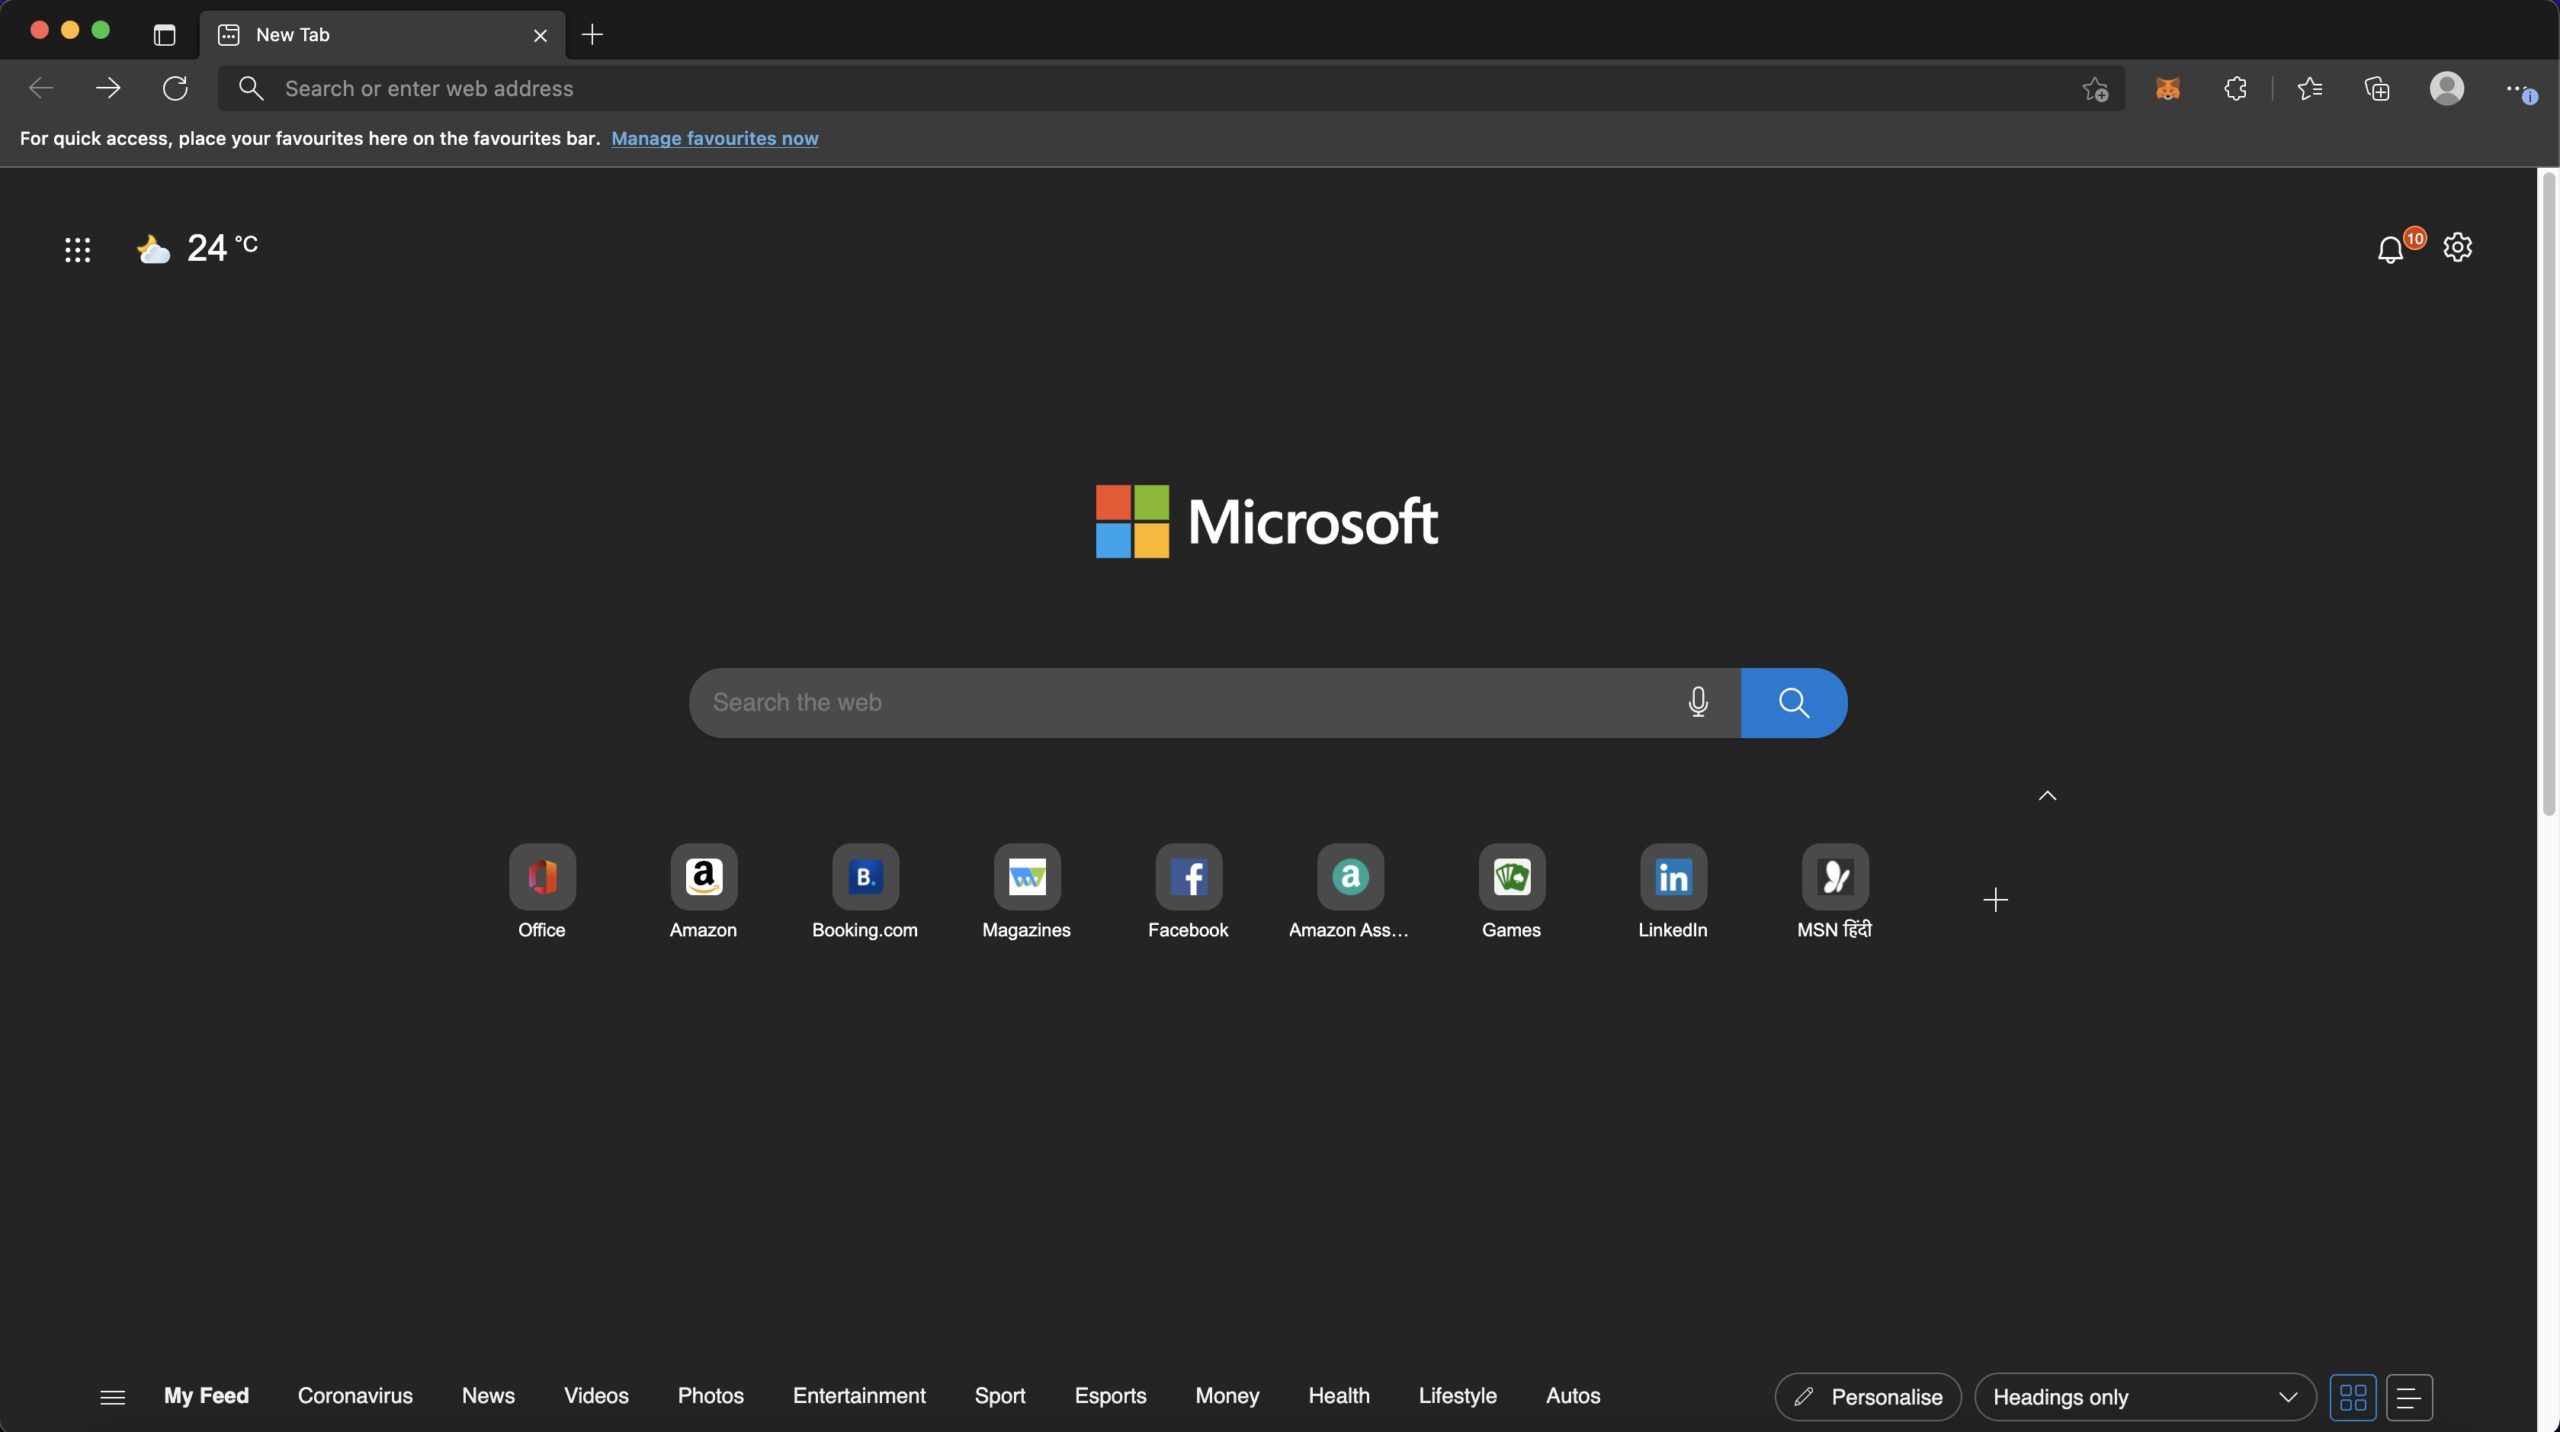
Task: Open the Office quick link
Action: [x=542, y=892]
